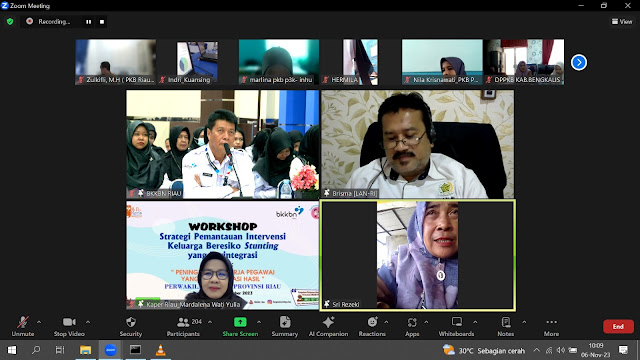Image resolution: width=640 pixels, height=360 pixels.
Task: Open the notification center icon
Action: click(623, 350)
